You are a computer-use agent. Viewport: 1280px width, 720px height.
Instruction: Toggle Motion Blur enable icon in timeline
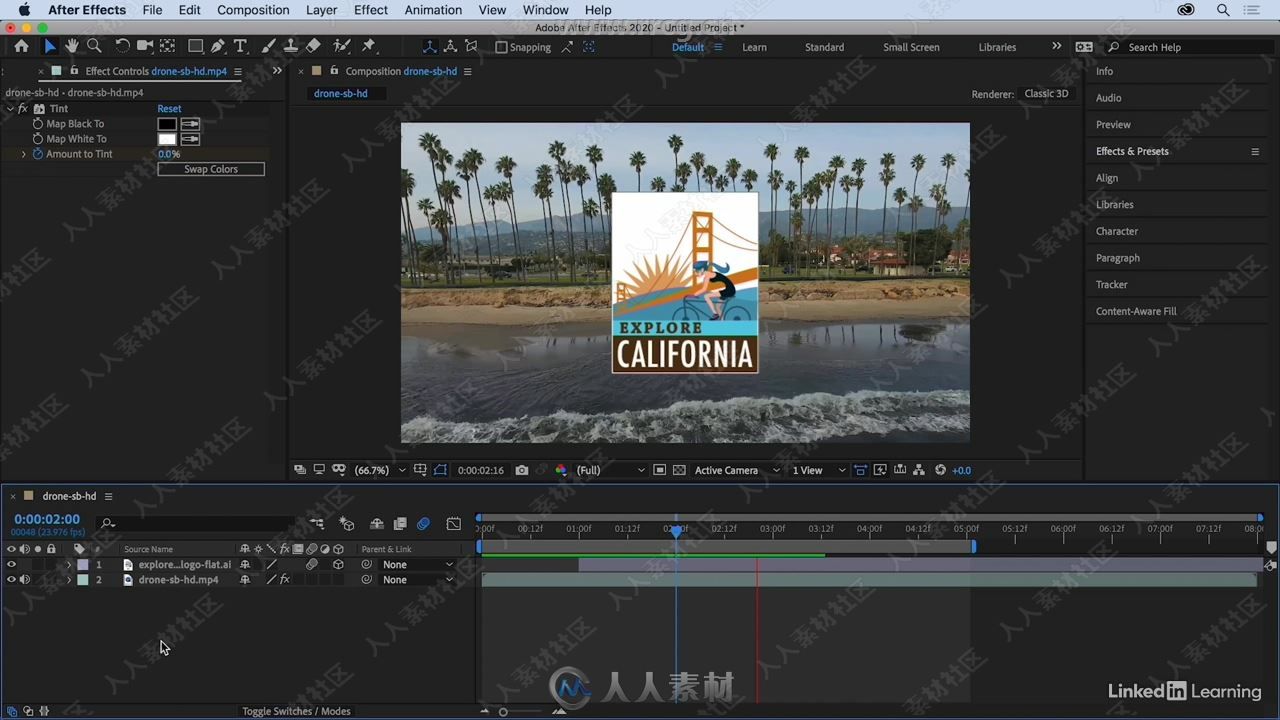click(x=423, y=524)
